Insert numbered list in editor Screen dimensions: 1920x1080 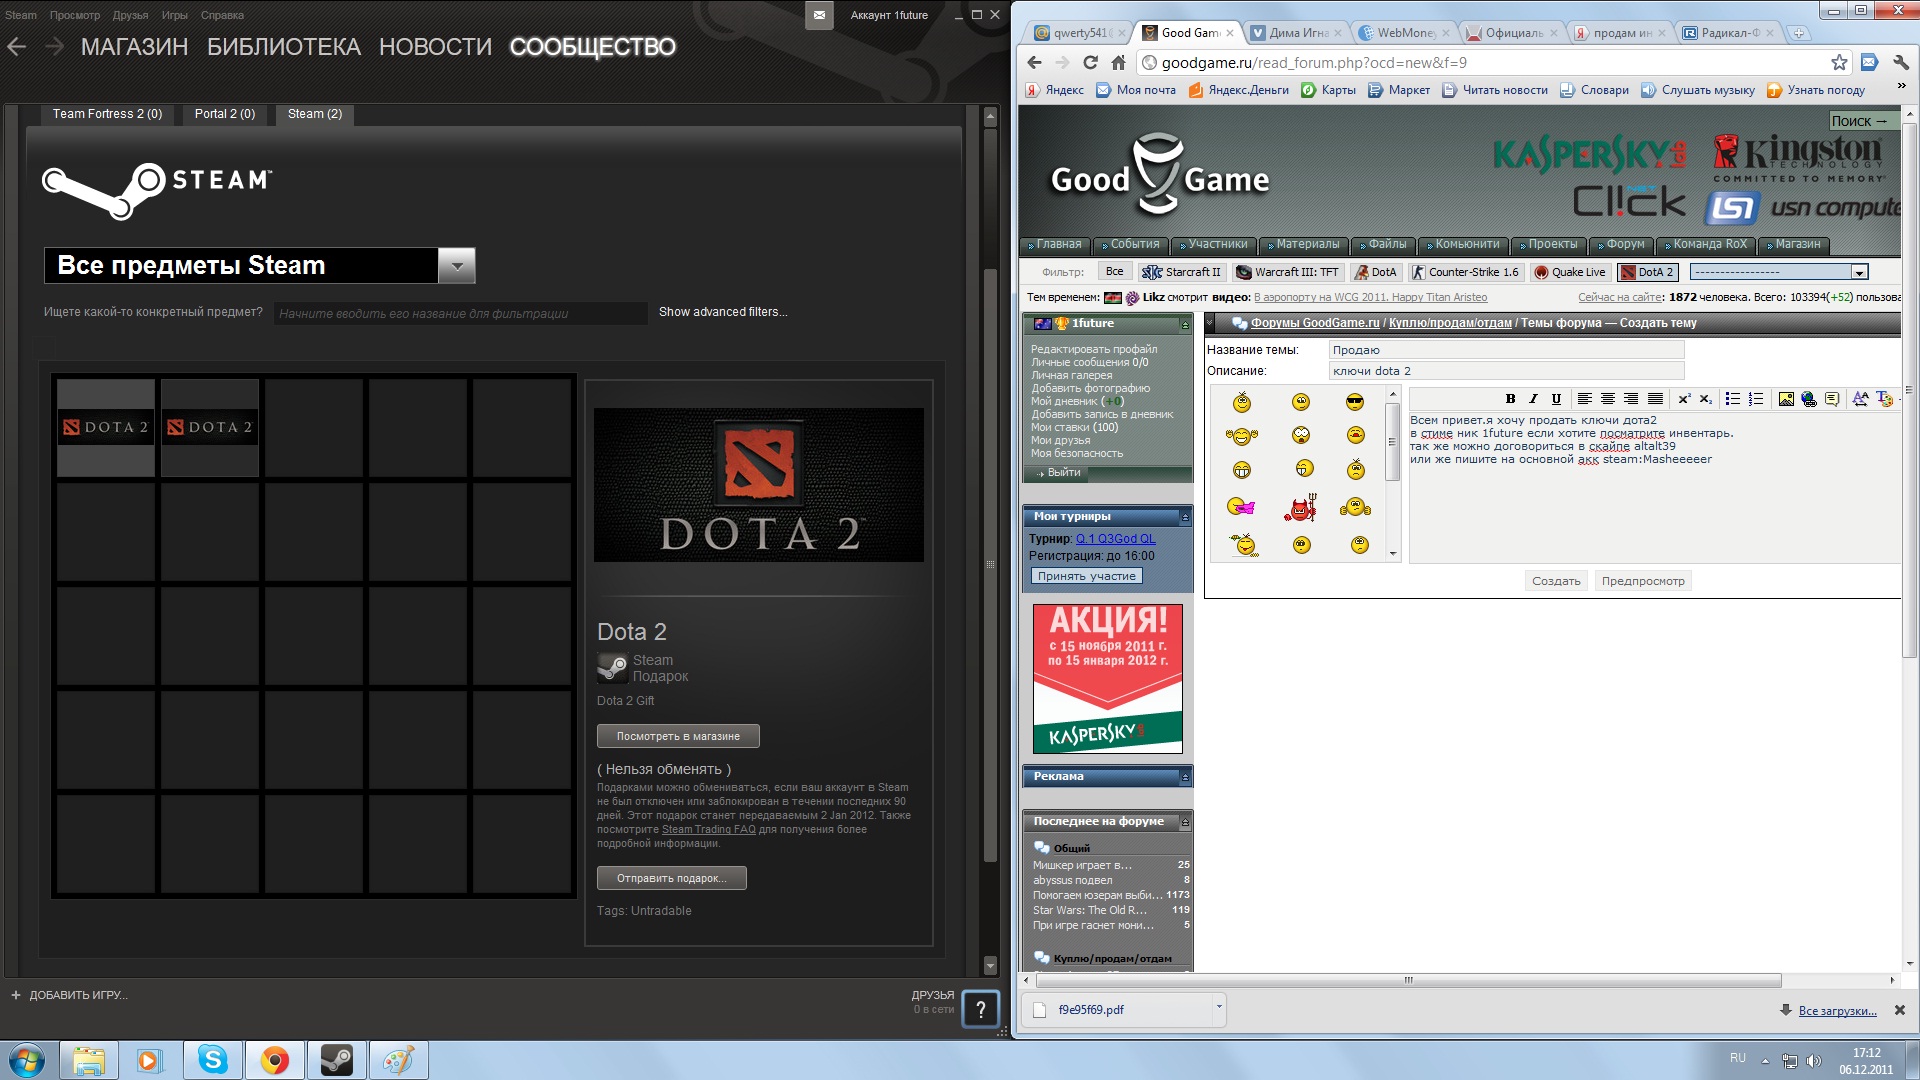(1756, 399)
